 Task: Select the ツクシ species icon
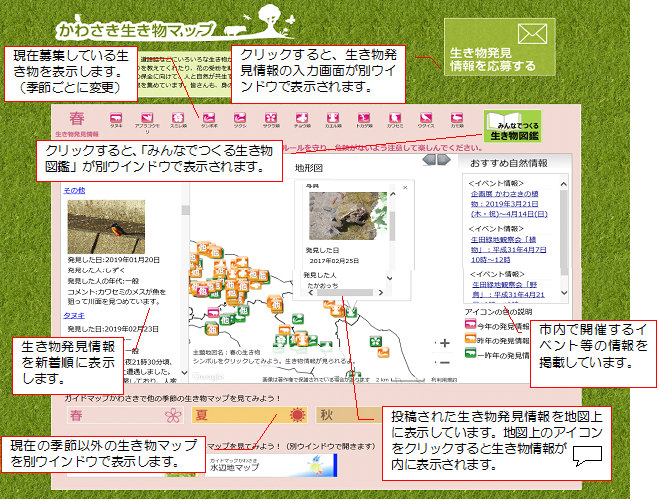pyautogui.click(x=240, y=117)
